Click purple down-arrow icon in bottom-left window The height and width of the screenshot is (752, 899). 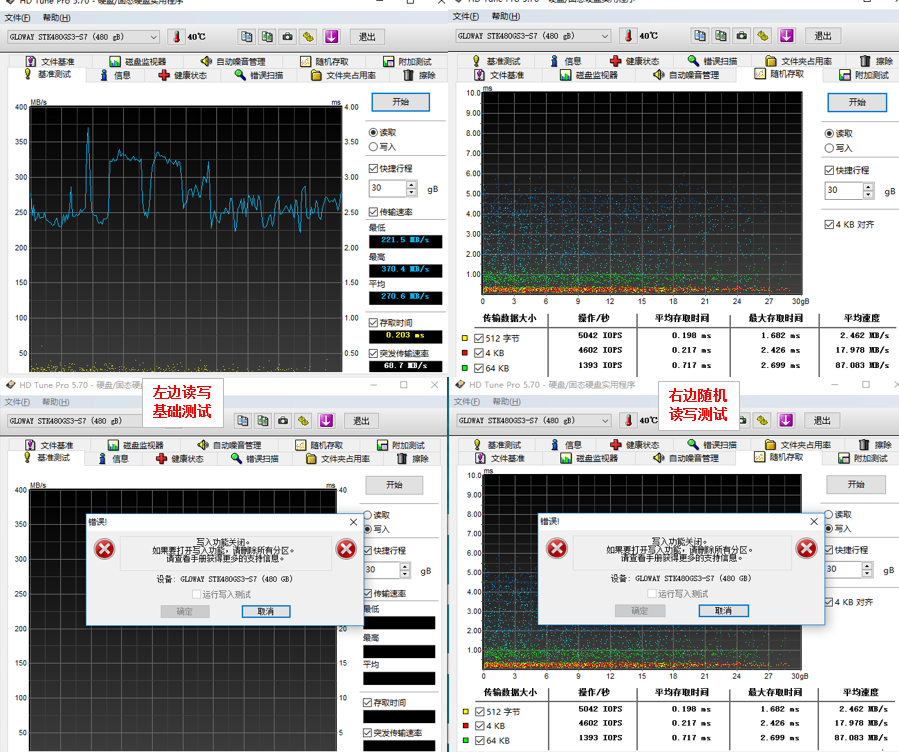point(326,421)
